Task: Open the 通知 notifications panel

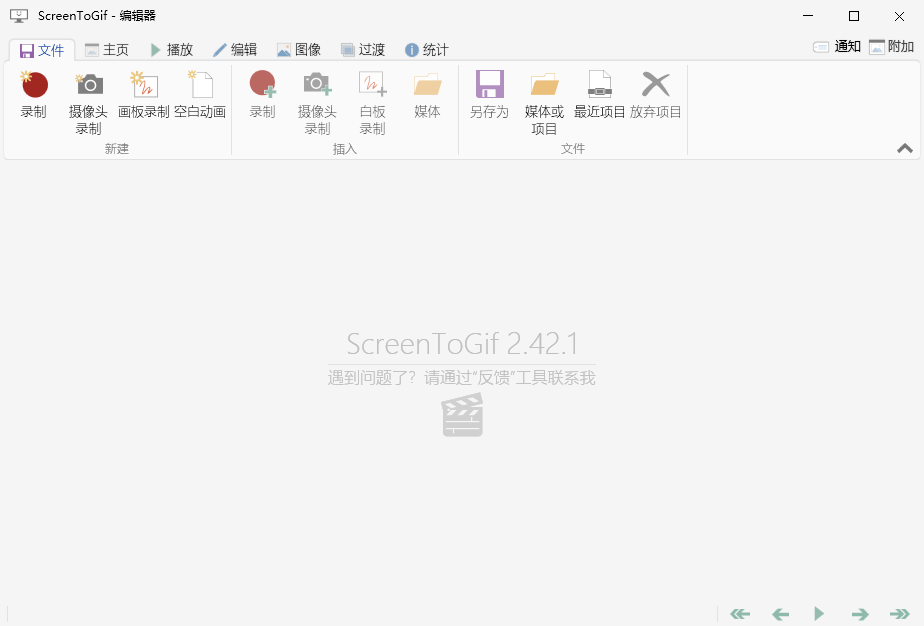Action: click(x=838, y=45)
